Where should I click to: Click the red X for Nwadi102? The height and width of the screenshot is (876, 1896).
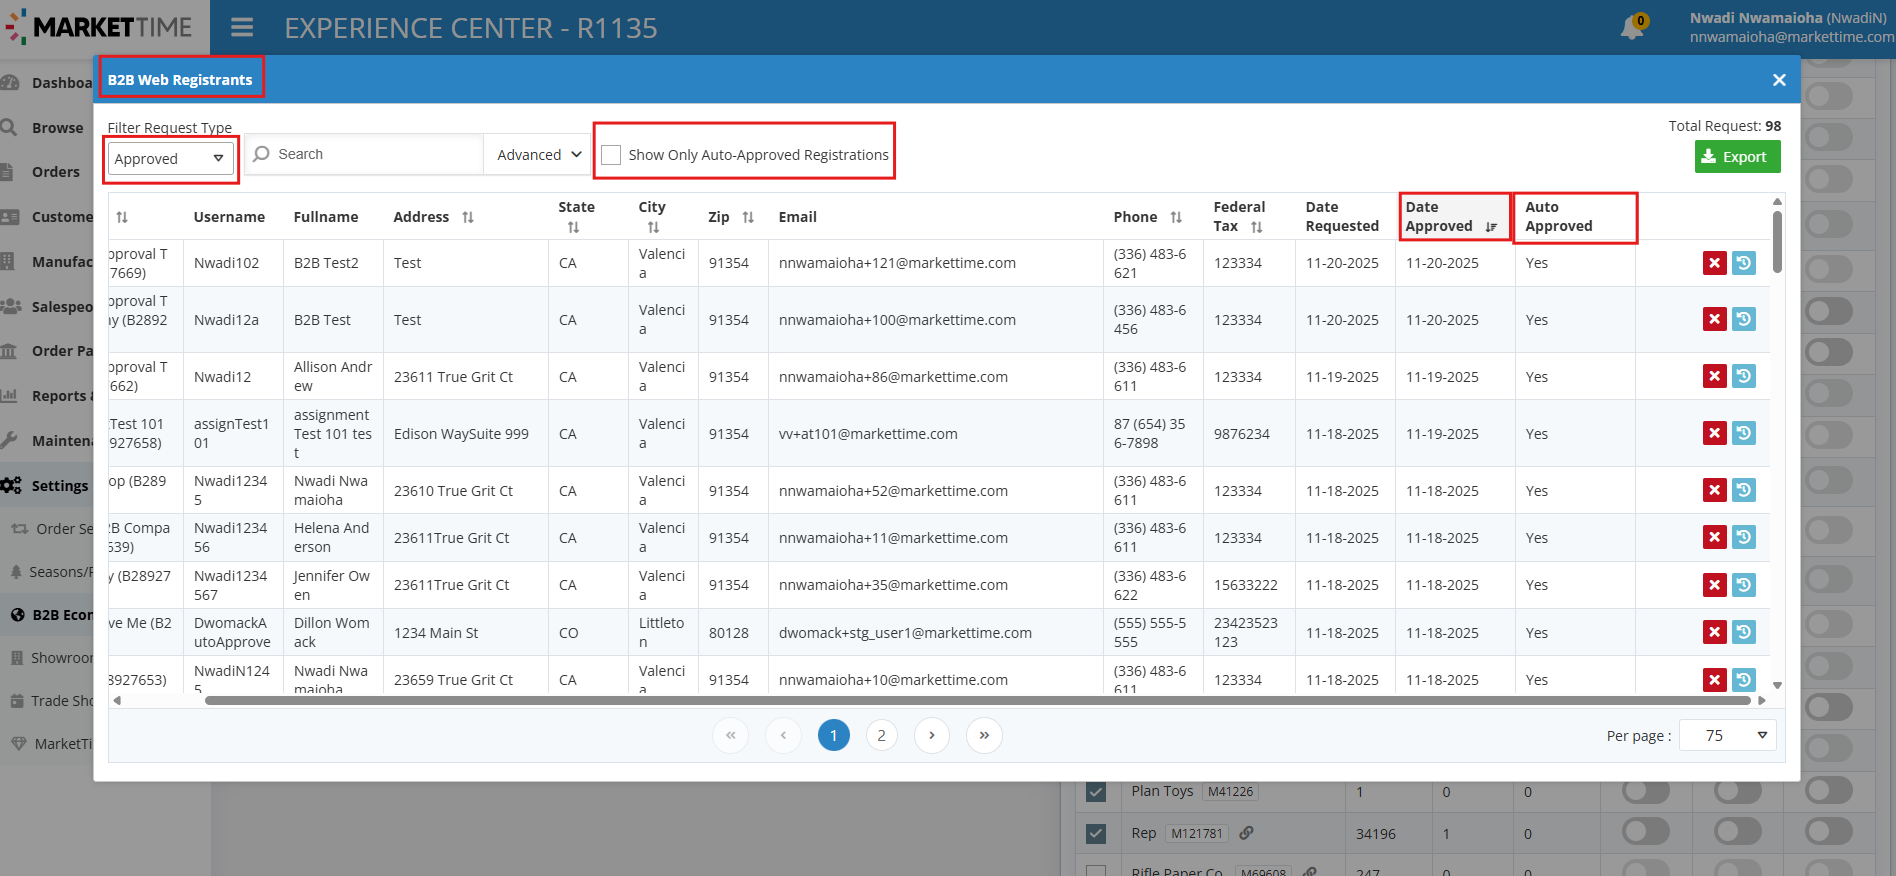click(1715, 263)
